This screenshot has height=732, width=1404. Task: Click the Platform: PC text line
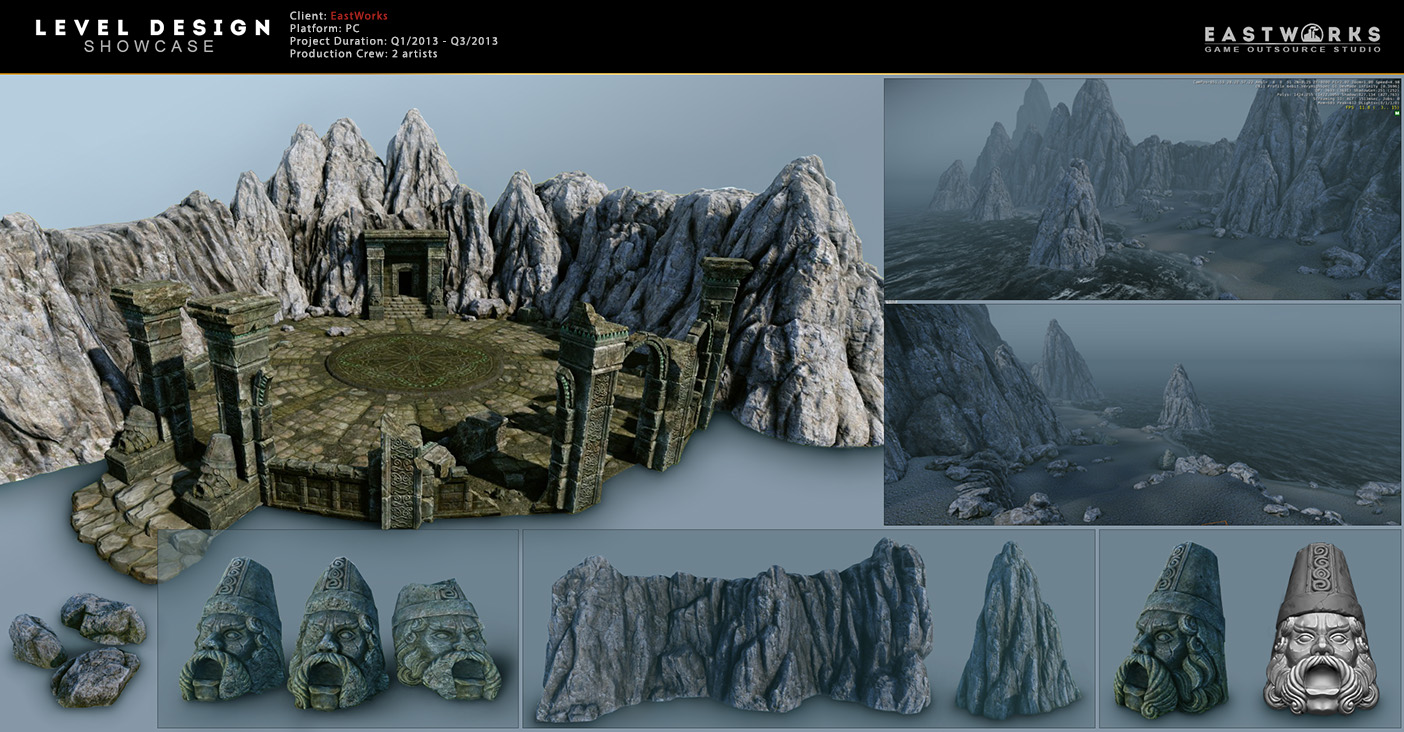[324, 29]
